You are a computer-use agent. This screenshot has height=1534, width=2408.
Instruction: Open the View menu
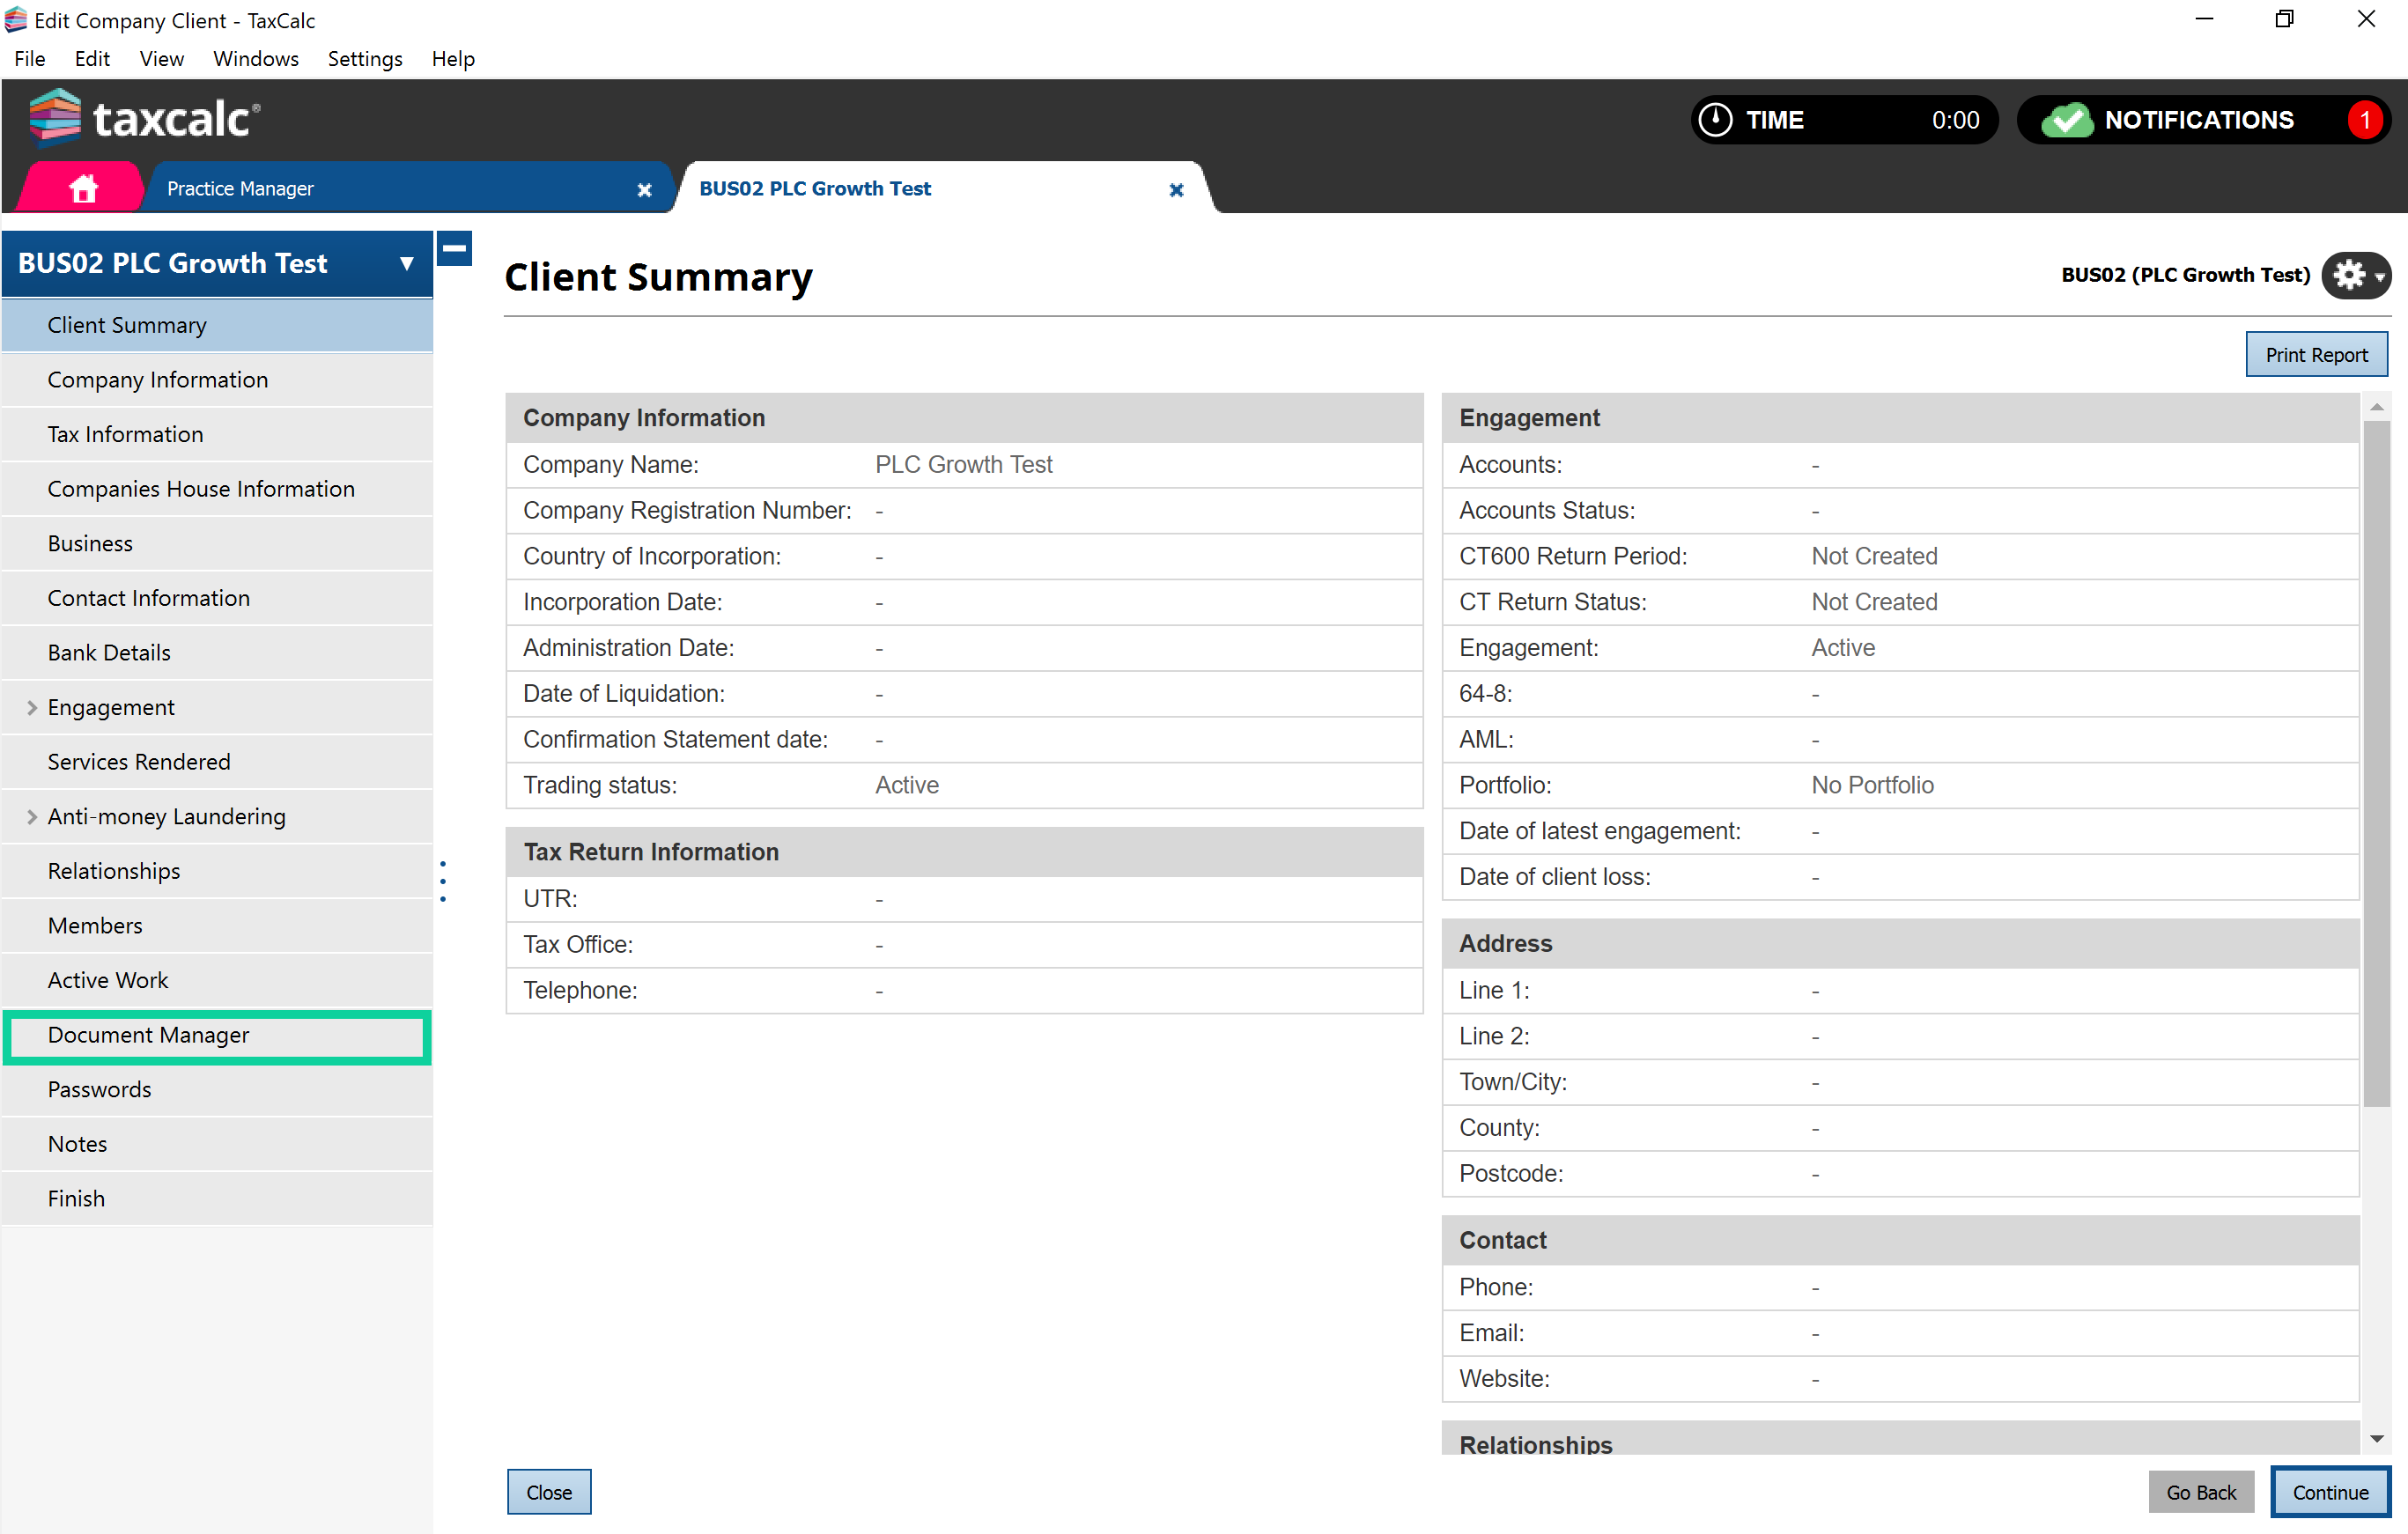pyautogui.click(x=161, y=58)
